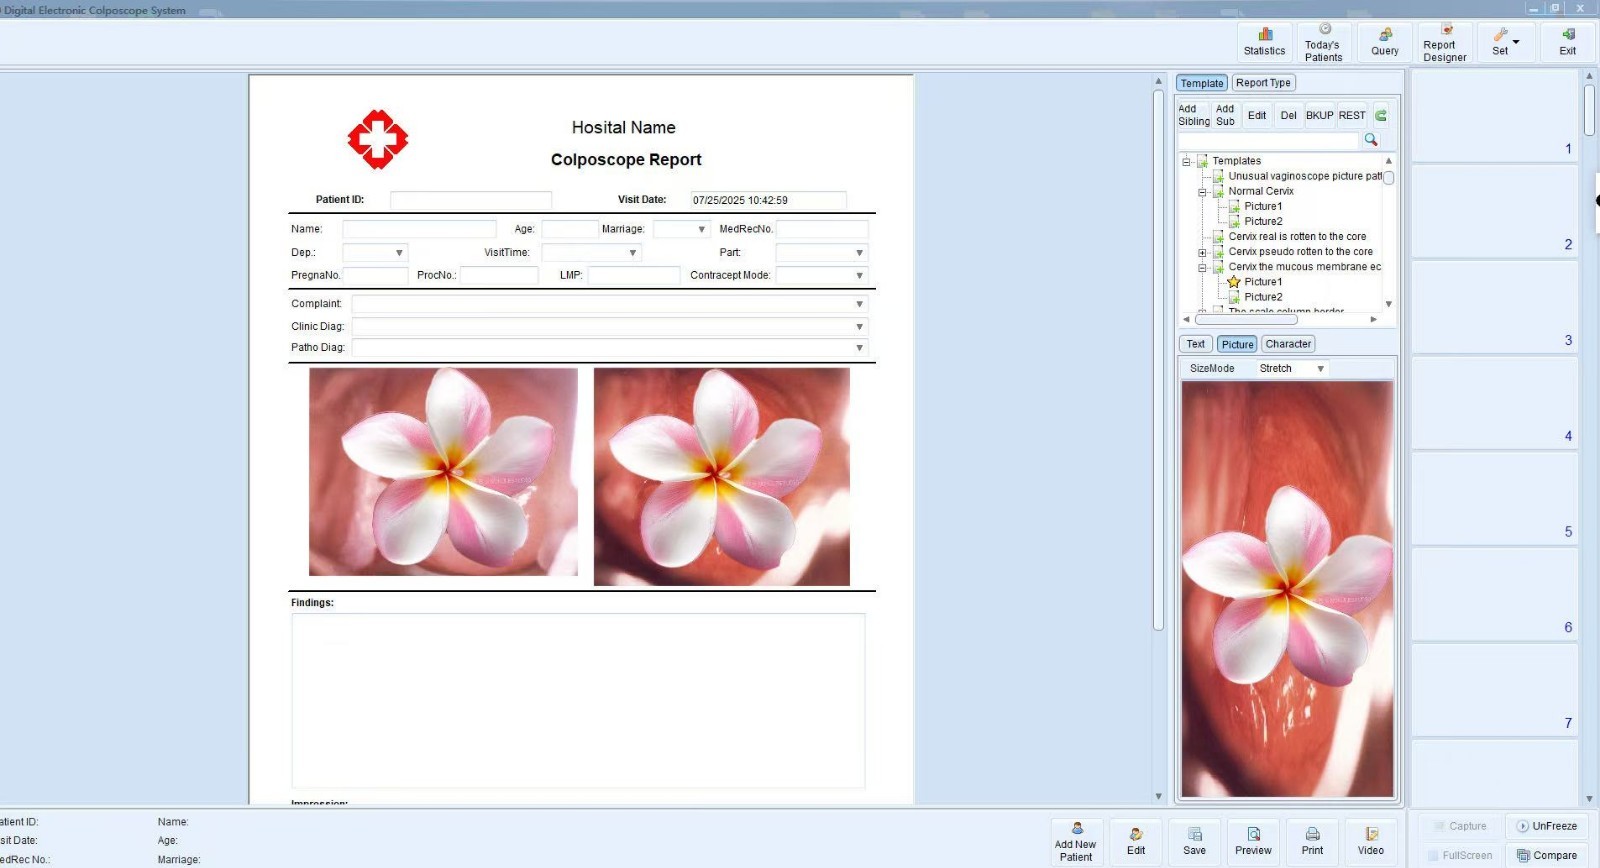
Task: Select the starred Picture1 tree item
Action: 1262,282
